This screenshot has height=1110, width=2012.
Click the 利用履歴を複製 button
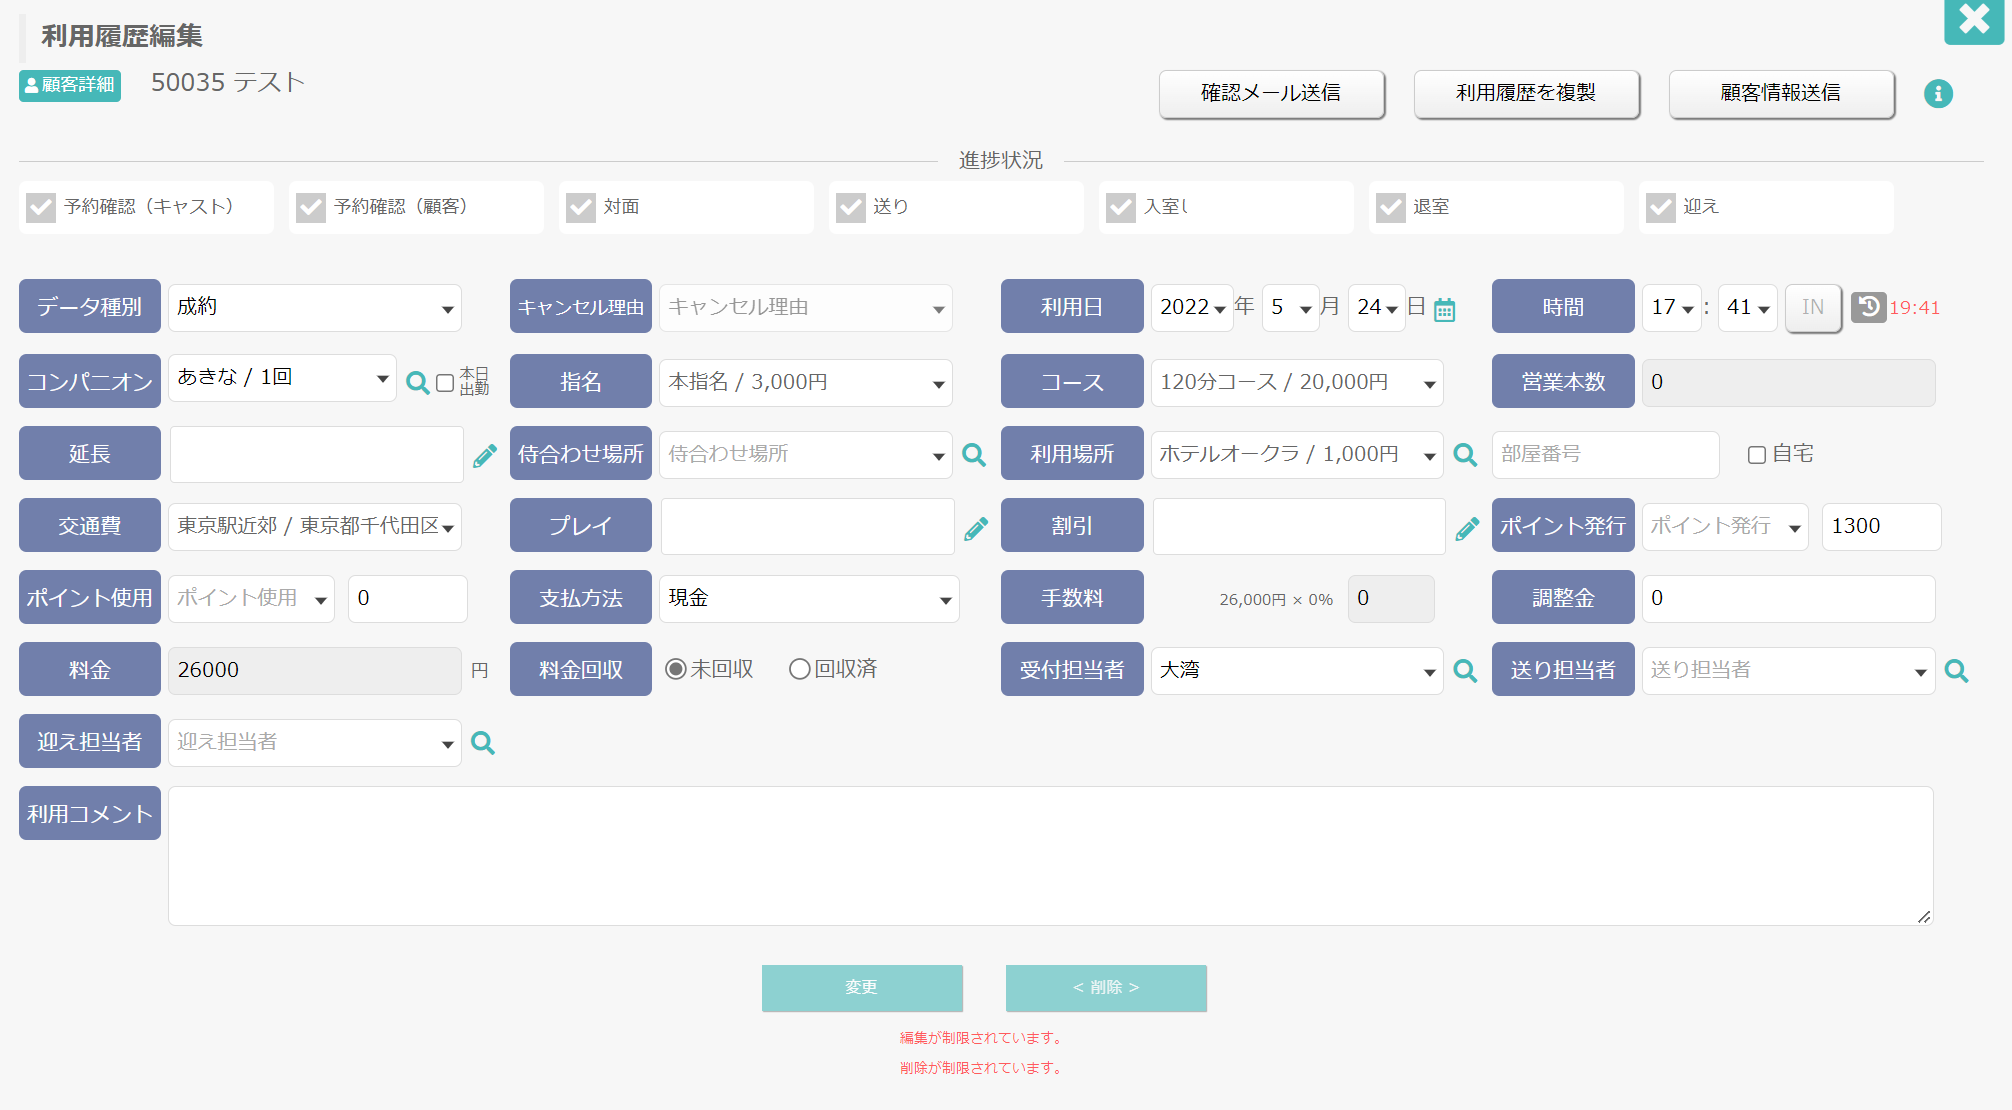[1526, 94]
